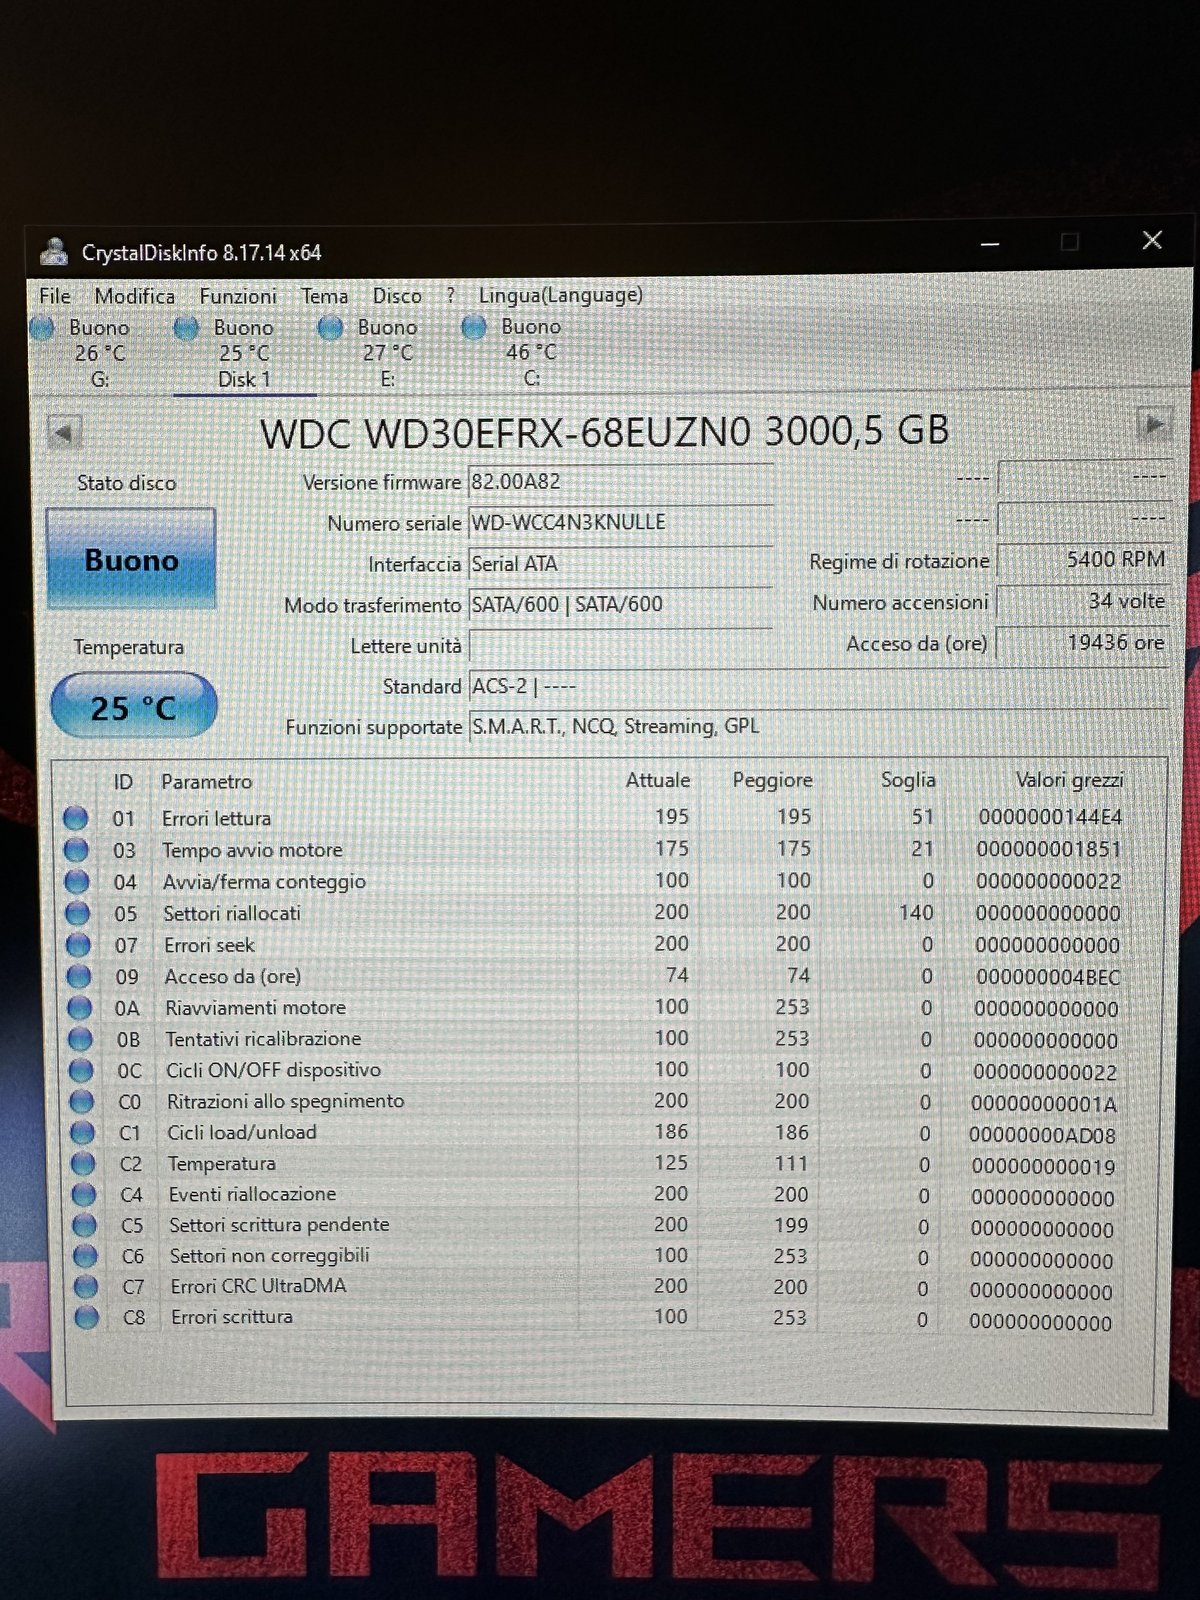Click the SATA/600 transfer mode field
The width and height of the screenshot is (1200, 1600).
(x=620, y=604)
